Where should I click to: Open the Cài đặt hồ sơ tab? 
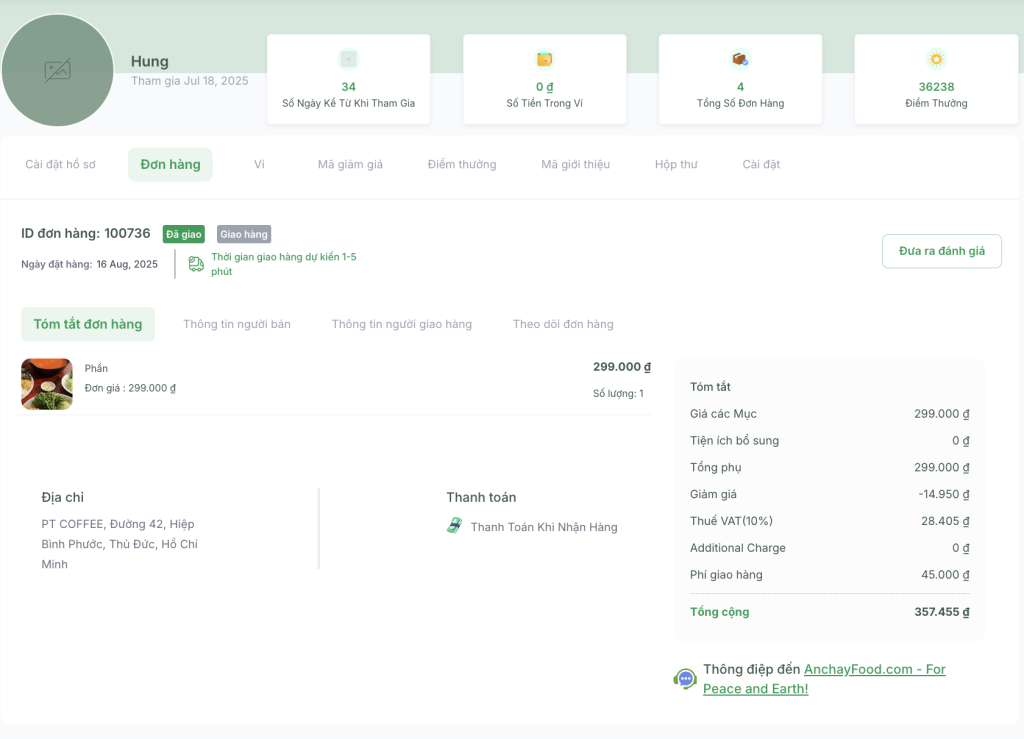pyautogui.click(x=60, y=164)
